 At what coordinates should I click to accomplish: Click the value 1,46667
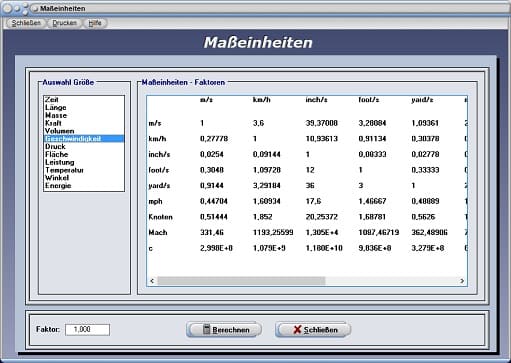click(372, 201)
